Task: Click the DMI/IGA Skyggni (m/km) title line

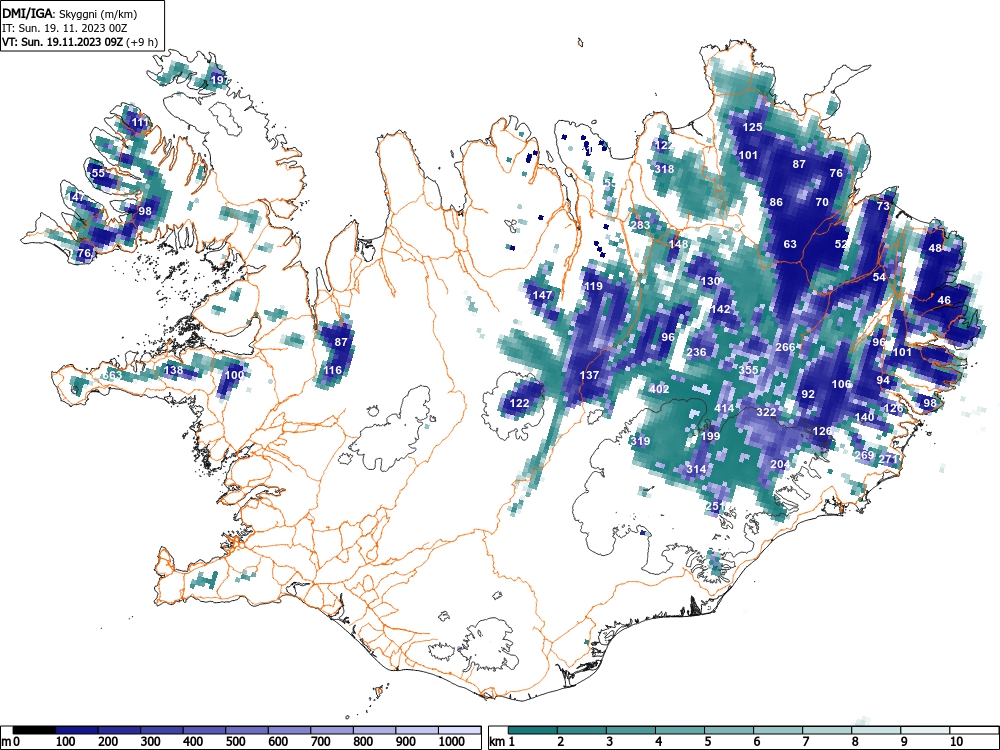Action: (70, 13)
